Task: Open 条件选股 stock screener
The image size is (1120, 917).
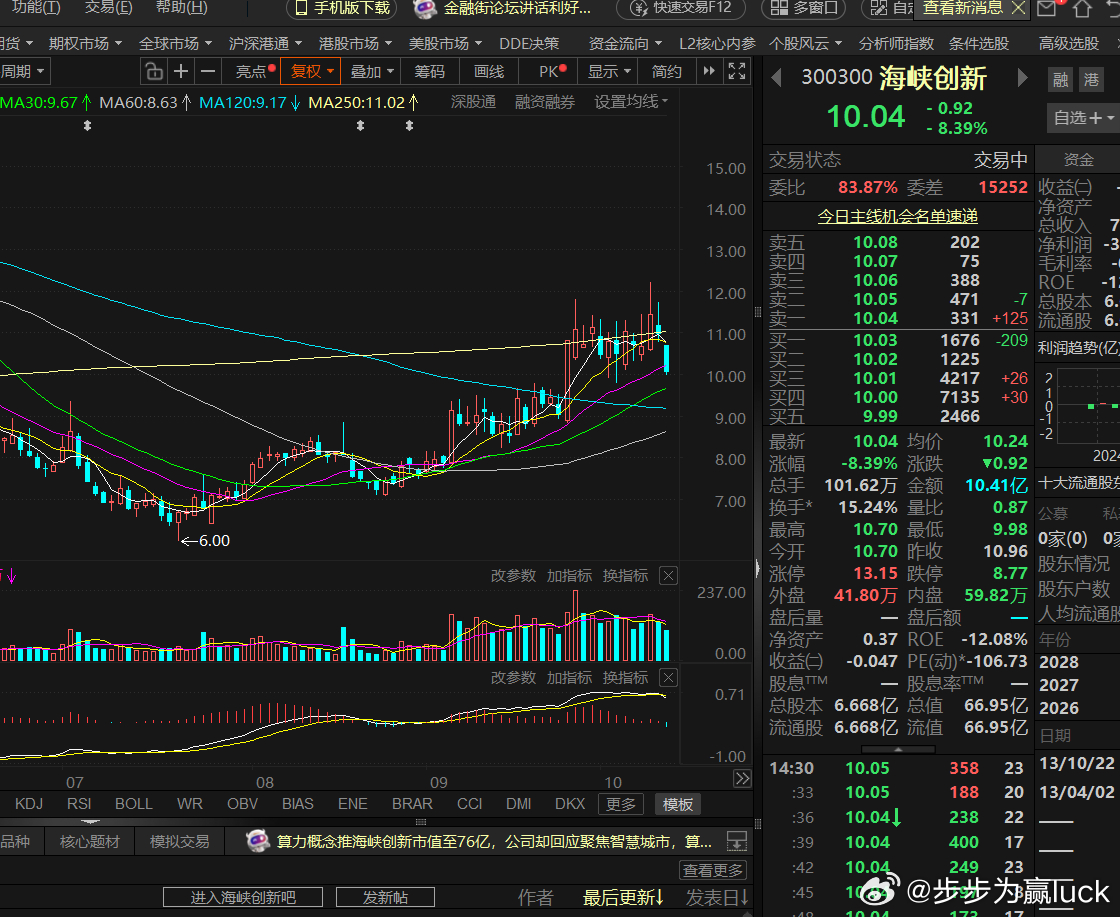Action: pos(979,44)
